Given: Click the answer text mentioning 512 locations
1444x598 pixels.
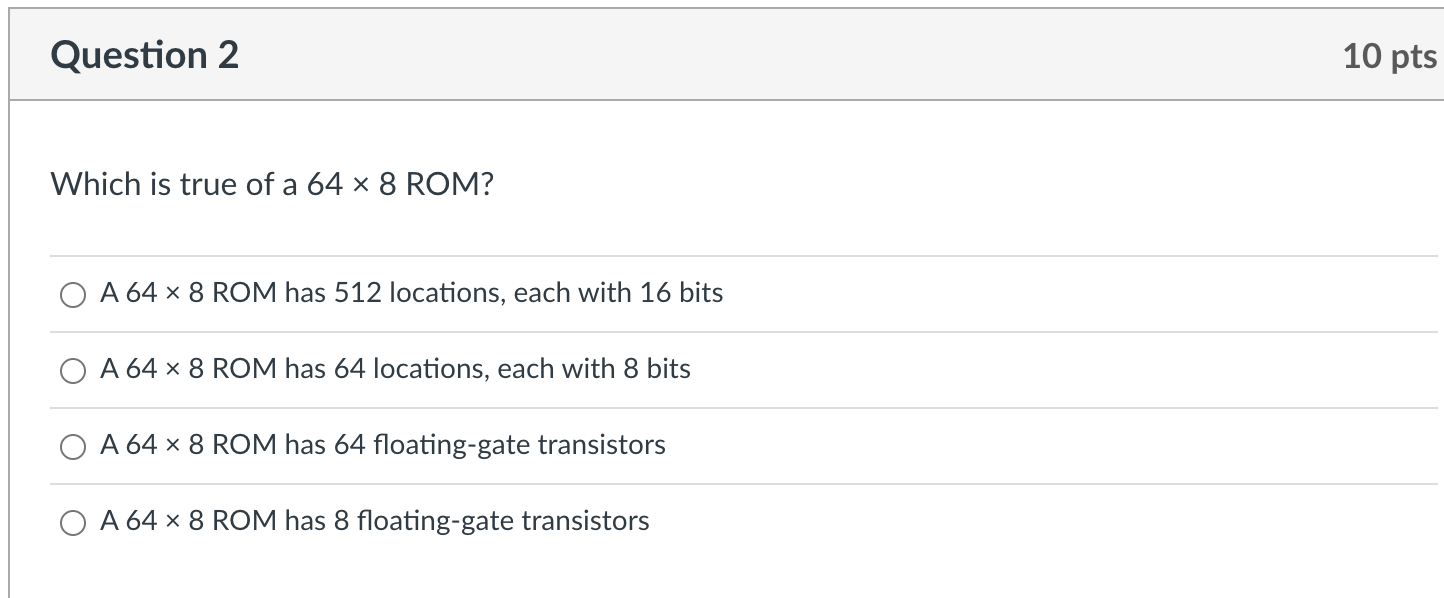Looking at the screenshot, I should 410,293.
